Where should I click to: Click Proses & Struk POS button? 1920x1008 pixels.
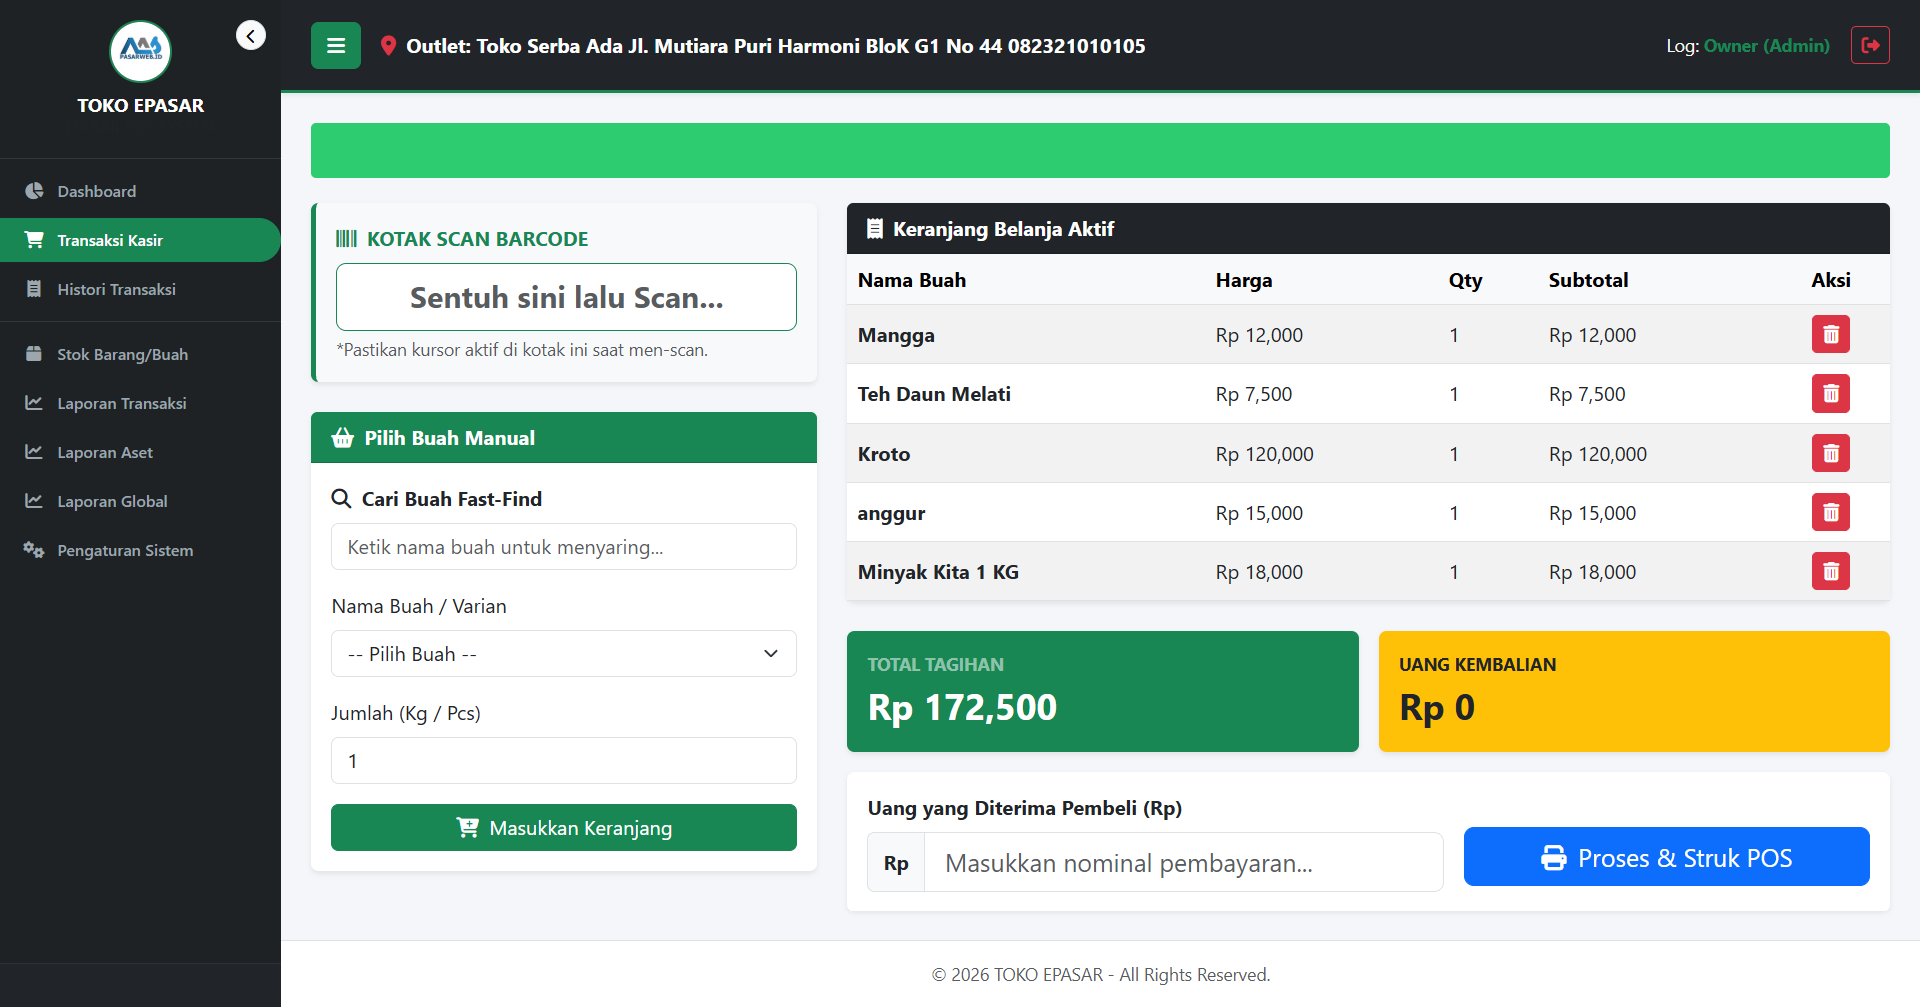pos(1667,857)
